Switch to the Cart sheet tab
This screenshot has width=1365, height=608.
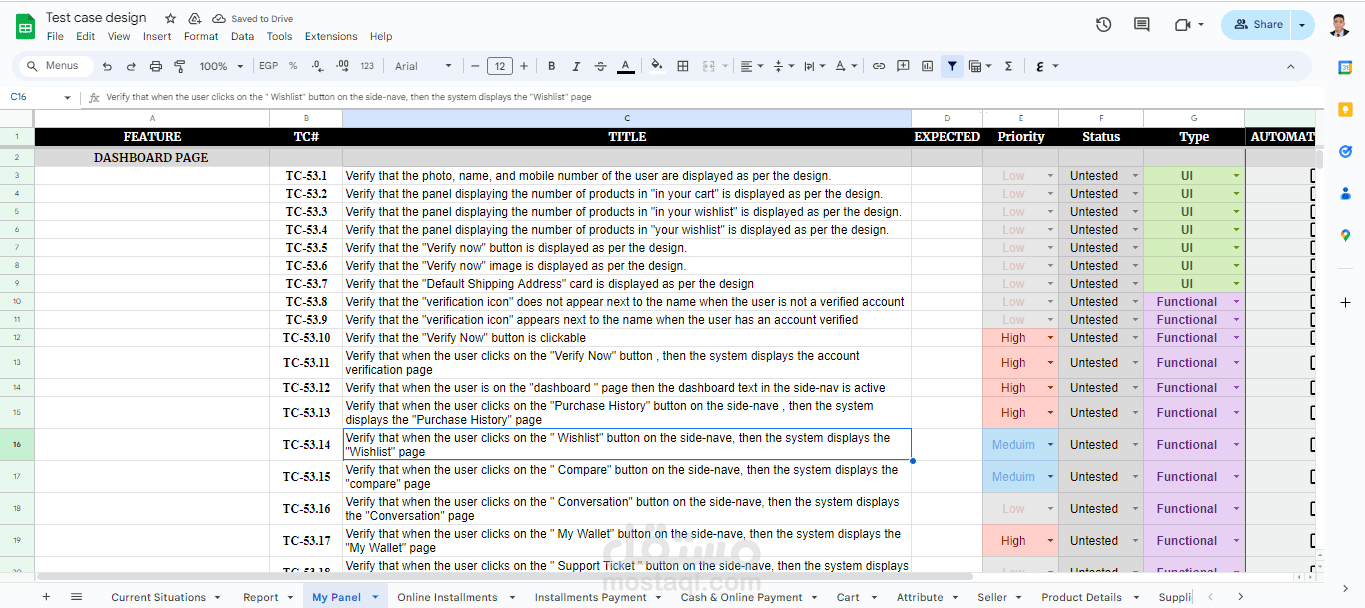pos(855,597)
